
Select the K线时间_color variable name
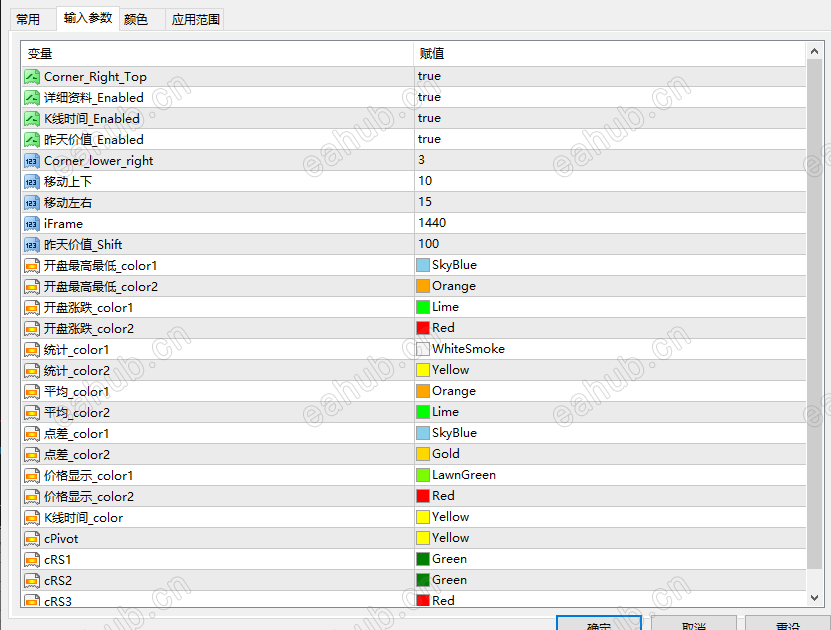click(83, 518)
